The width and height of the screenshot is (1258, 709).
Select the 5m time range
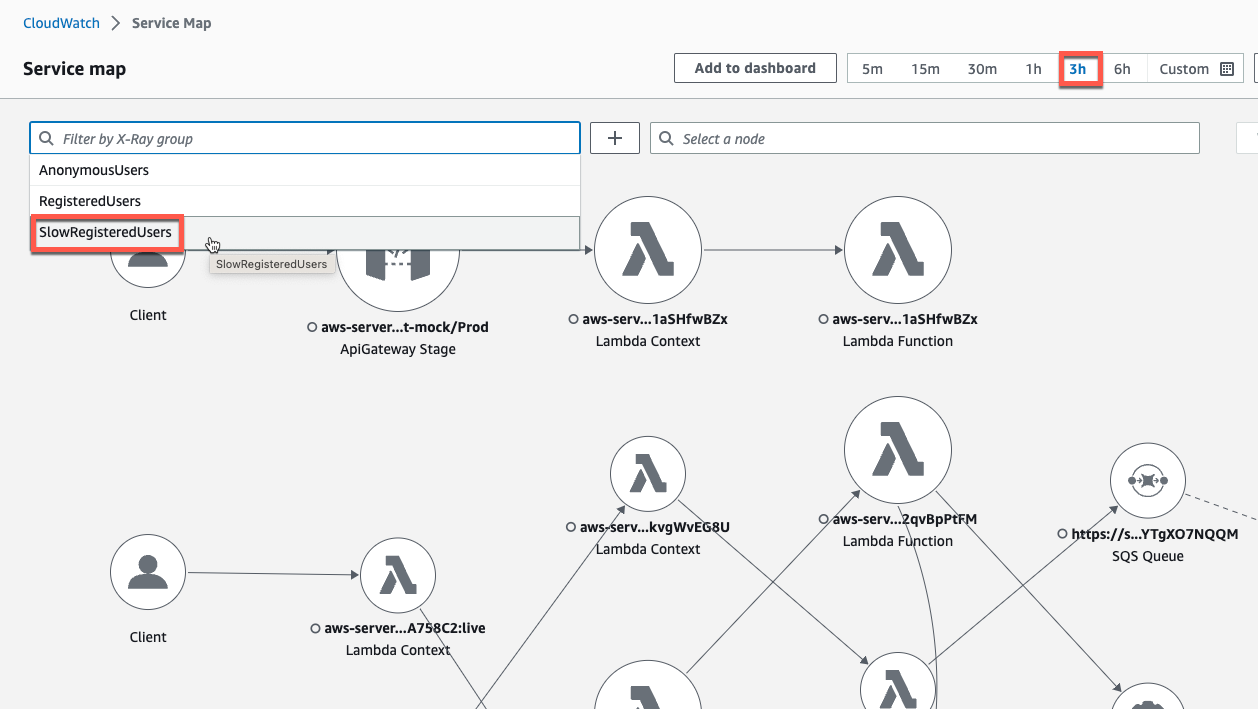[873, 69]
